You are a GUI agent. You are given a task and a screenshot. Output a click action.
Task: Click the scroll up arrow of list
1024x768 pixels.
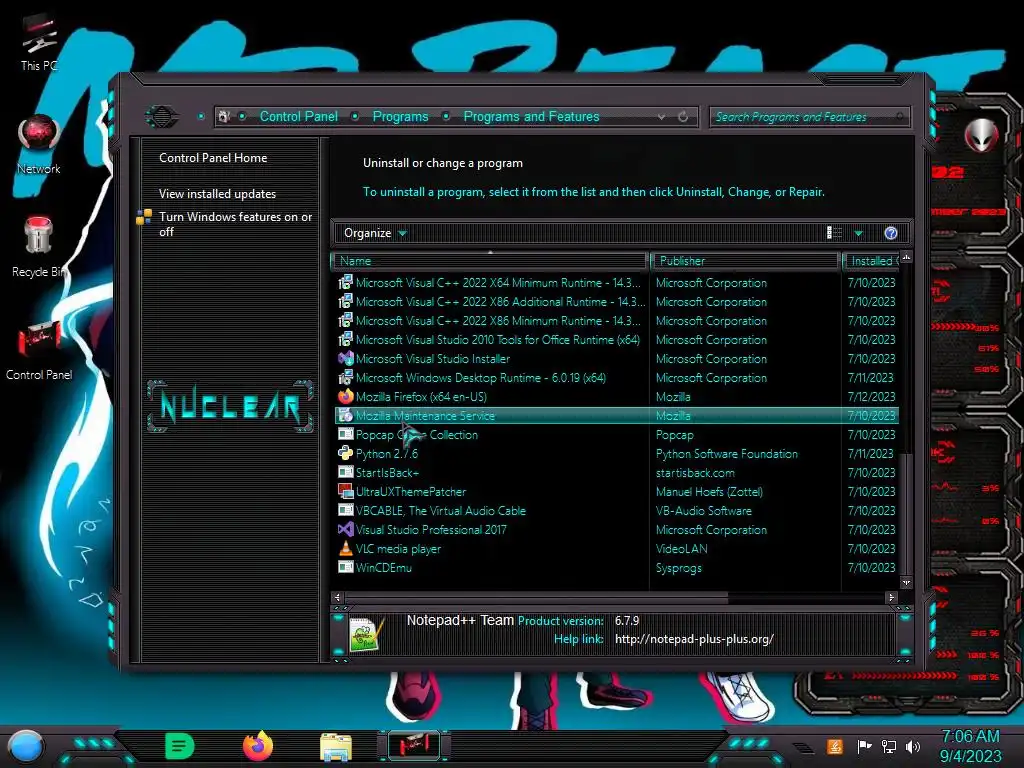point(906,257)
